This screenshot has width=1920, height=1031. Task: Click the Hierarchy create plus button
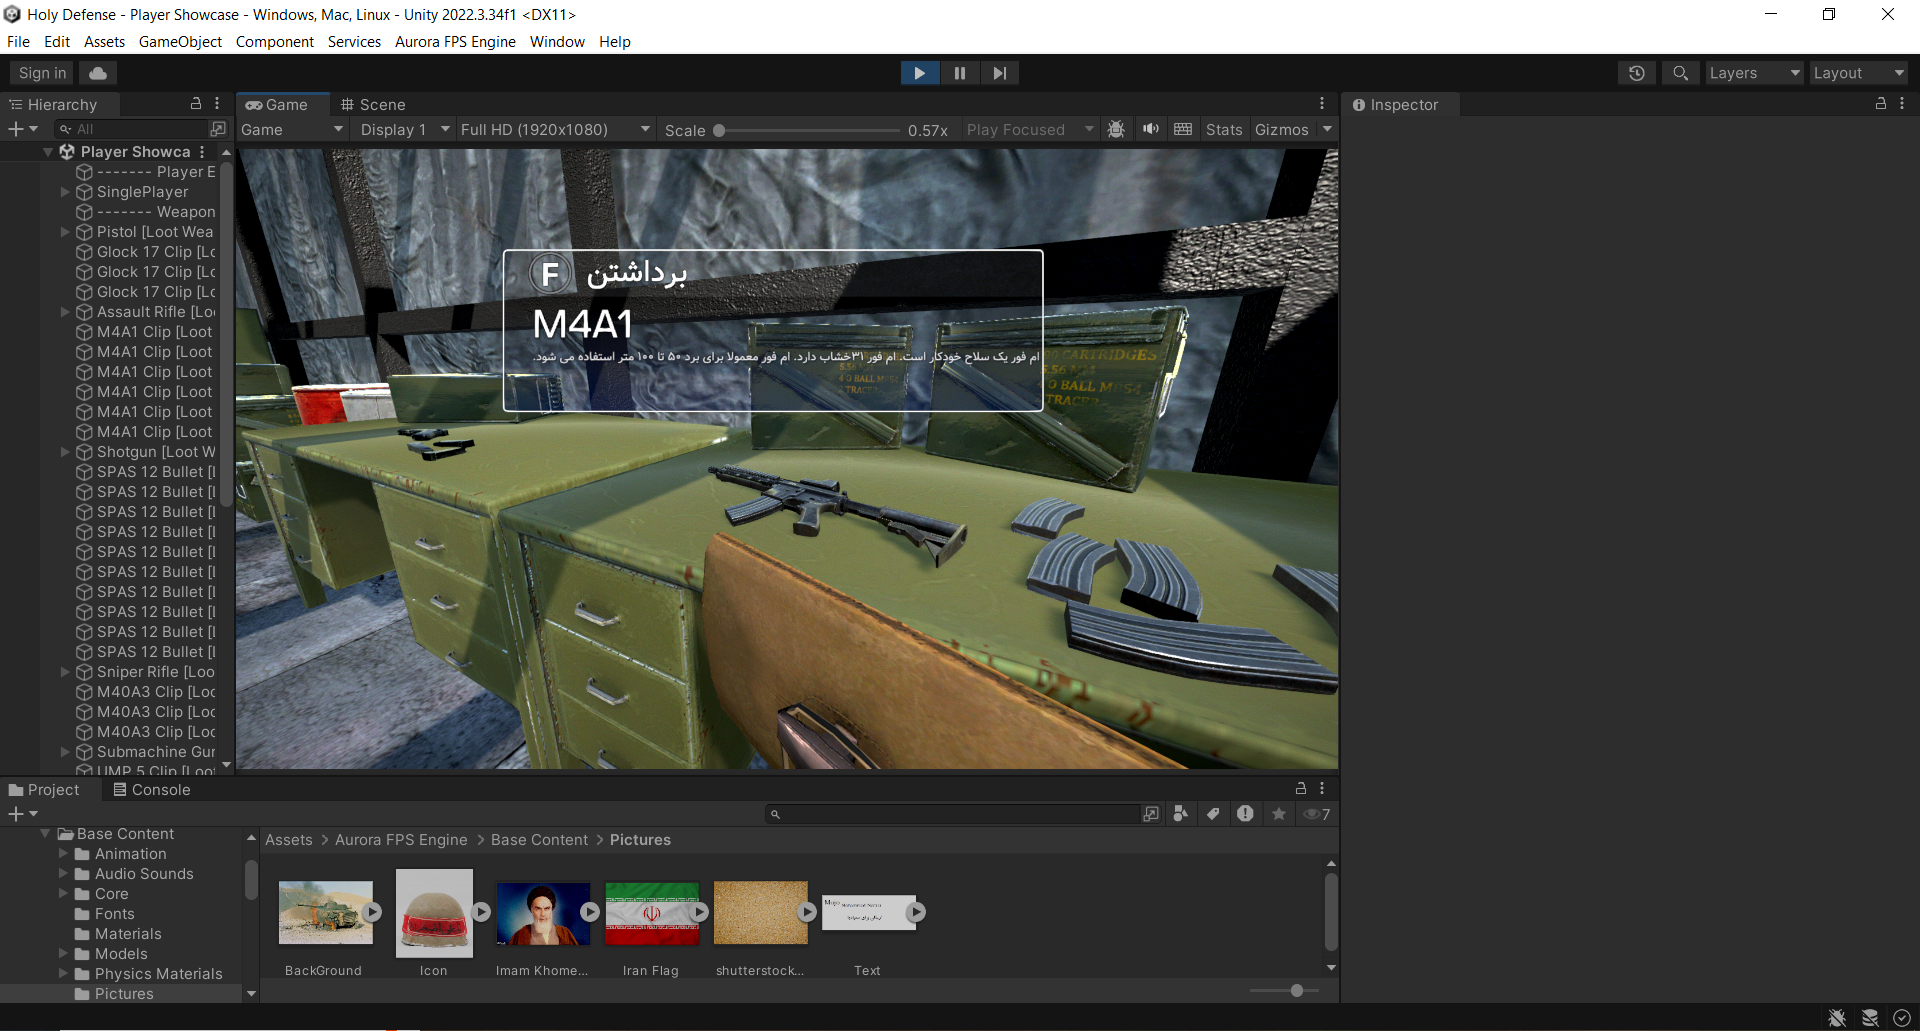point(22,129)
